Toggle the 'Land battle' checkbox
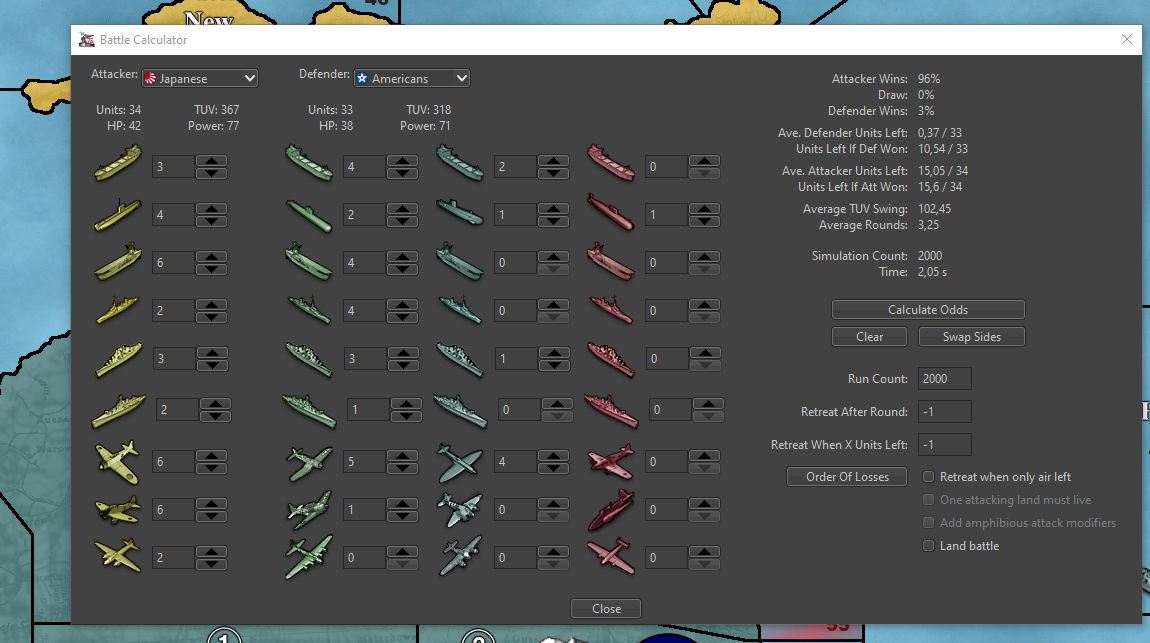Screen dimensions: 1150x643 click(x=928, y=546)
